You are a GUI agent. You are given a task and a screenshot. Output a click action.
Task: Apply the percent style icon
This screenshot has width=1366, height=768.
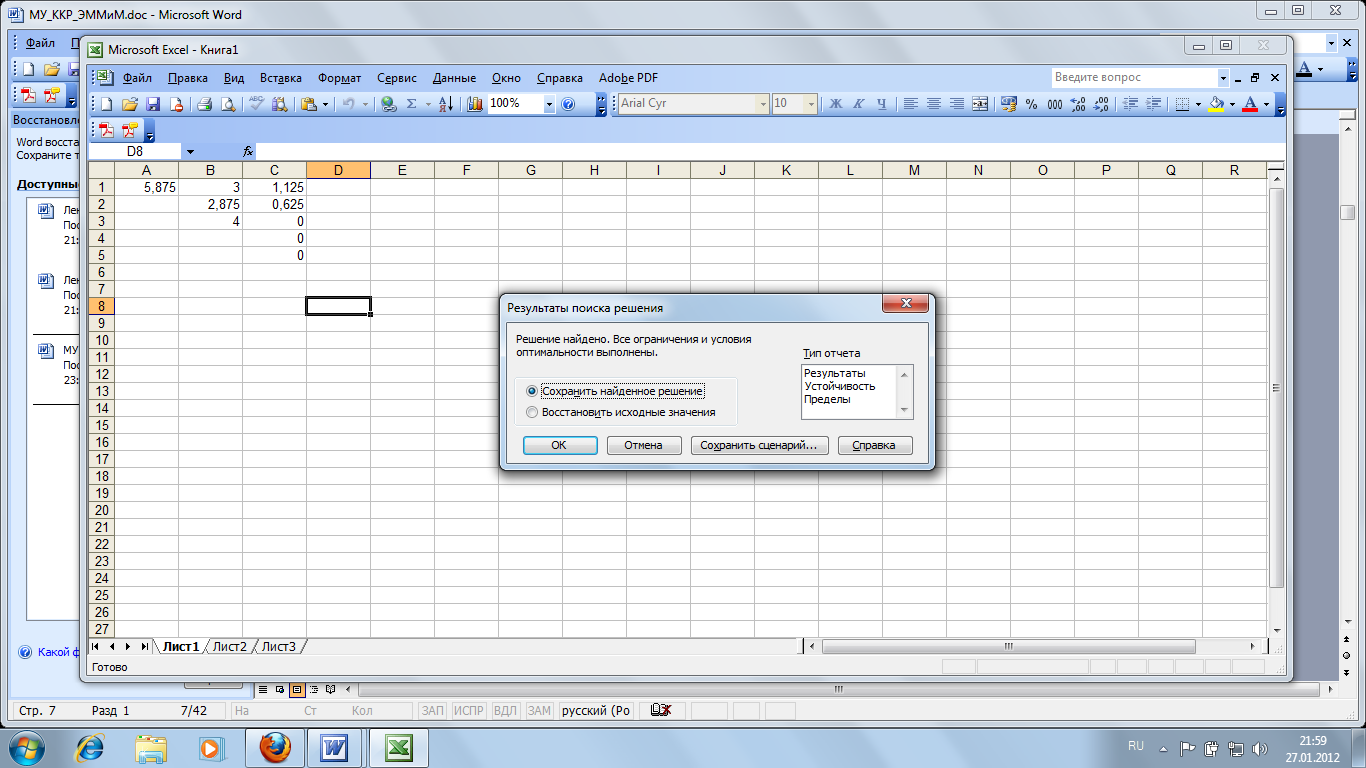point(1031,104)
